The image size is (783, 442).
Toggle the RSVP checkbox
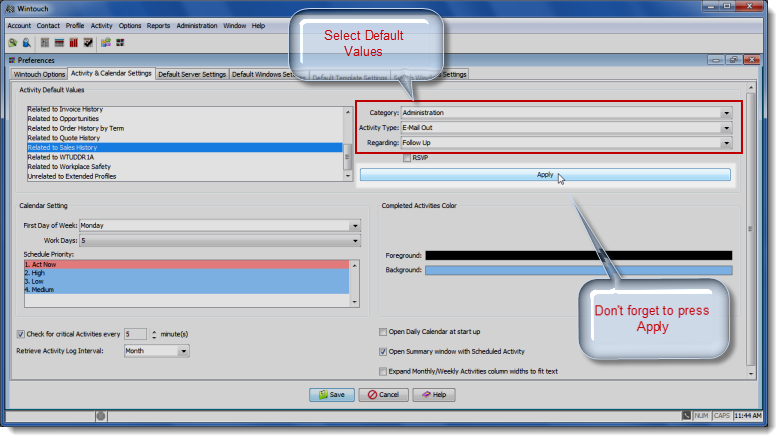tap(407, 158)
